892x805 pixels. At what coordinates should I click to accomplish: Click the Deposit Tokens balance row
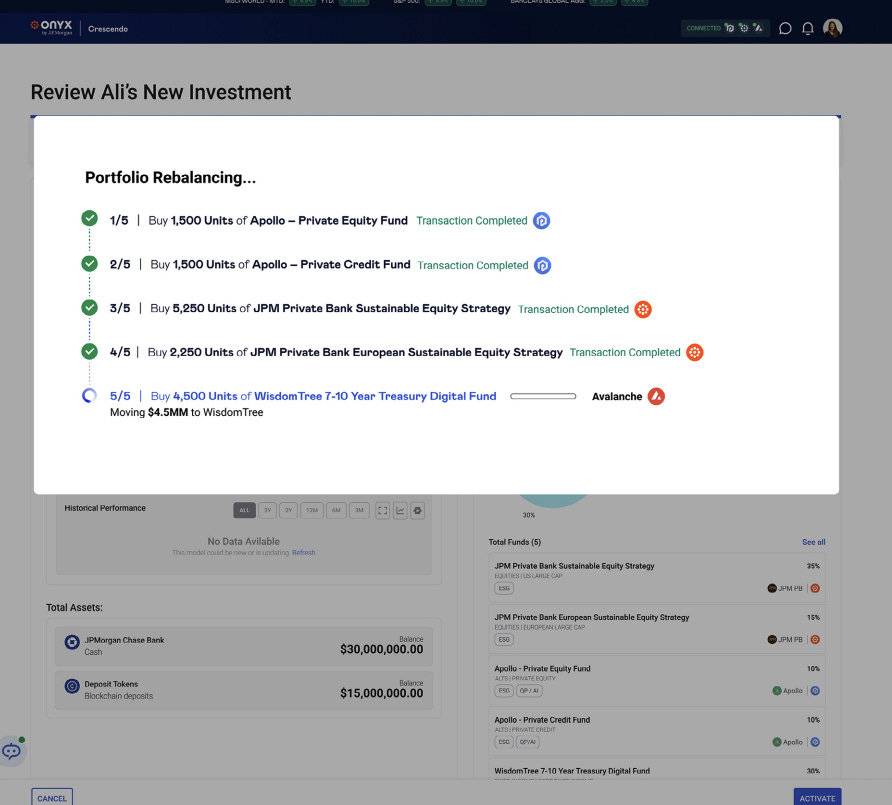(x=243, y=690)
